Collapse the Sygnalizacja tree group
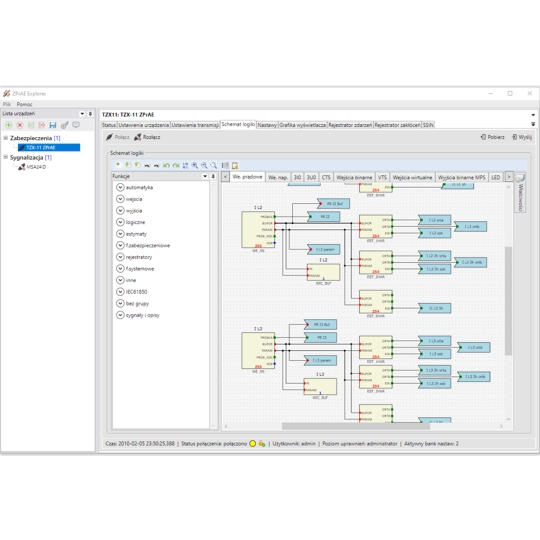Image resolution: width=540 pixels, height=540 pixels. [x=6, y=157]
